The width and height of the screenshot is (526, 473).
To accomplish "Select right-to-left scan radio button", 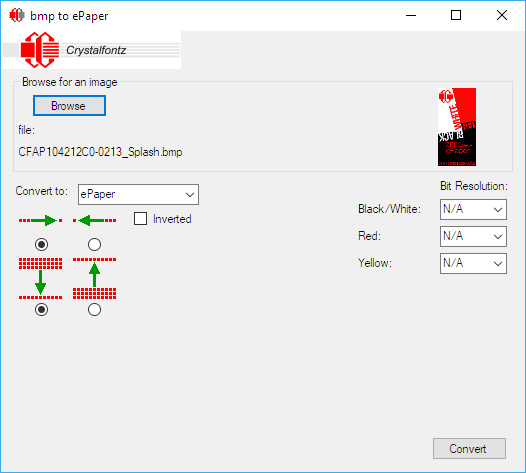I will pos(94,245).
